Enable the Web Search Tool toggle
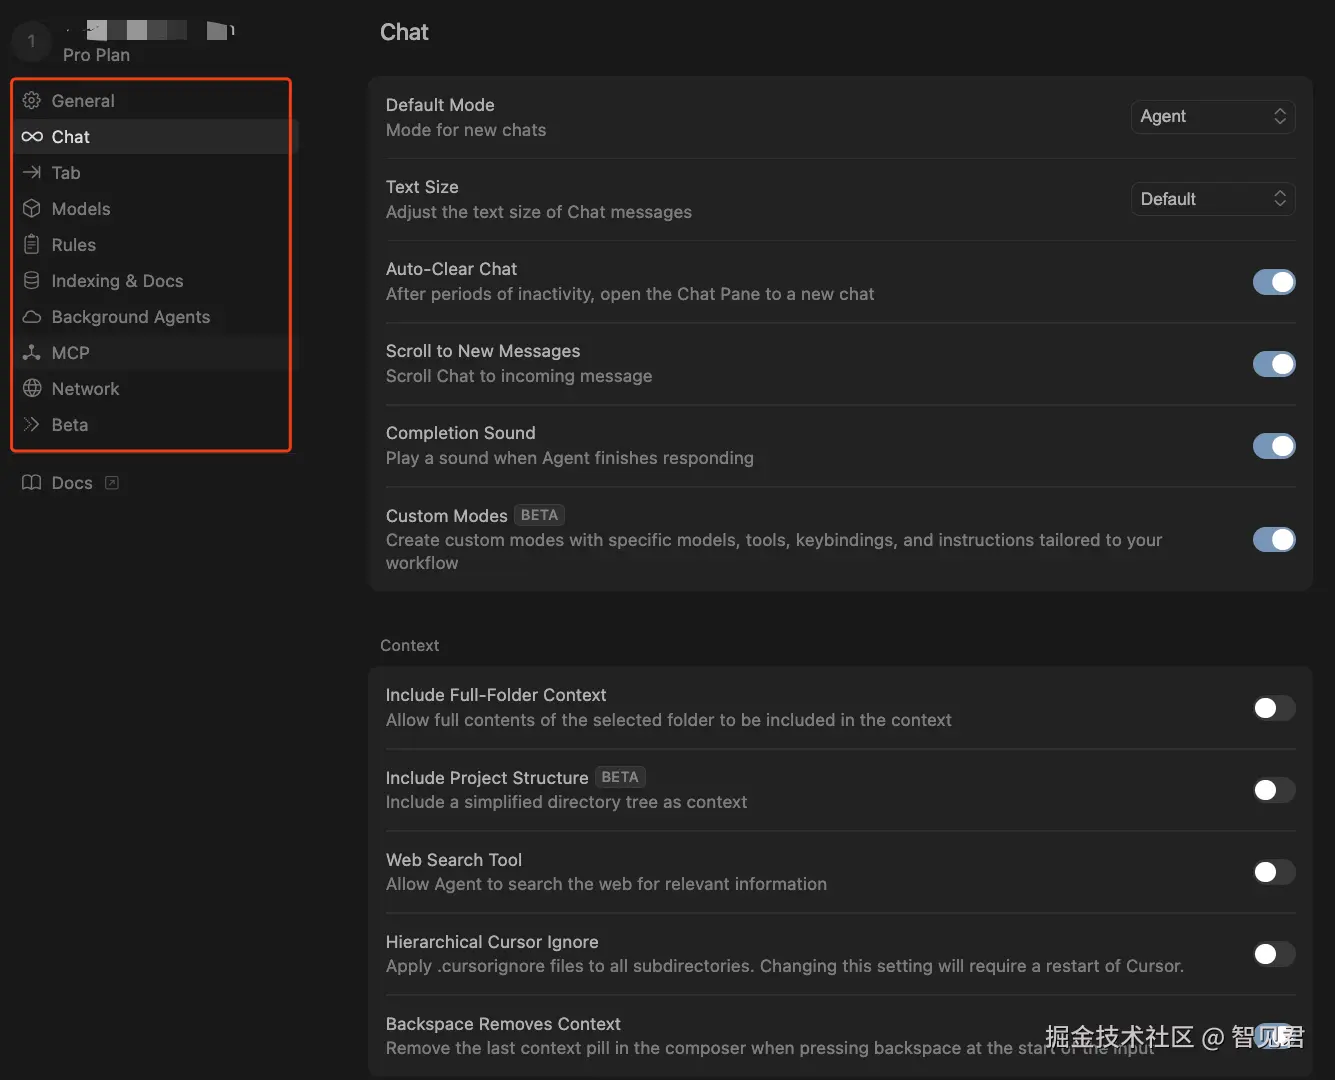Image resolution: width=1335 pixels, height=1080 pixels. 1273,872
